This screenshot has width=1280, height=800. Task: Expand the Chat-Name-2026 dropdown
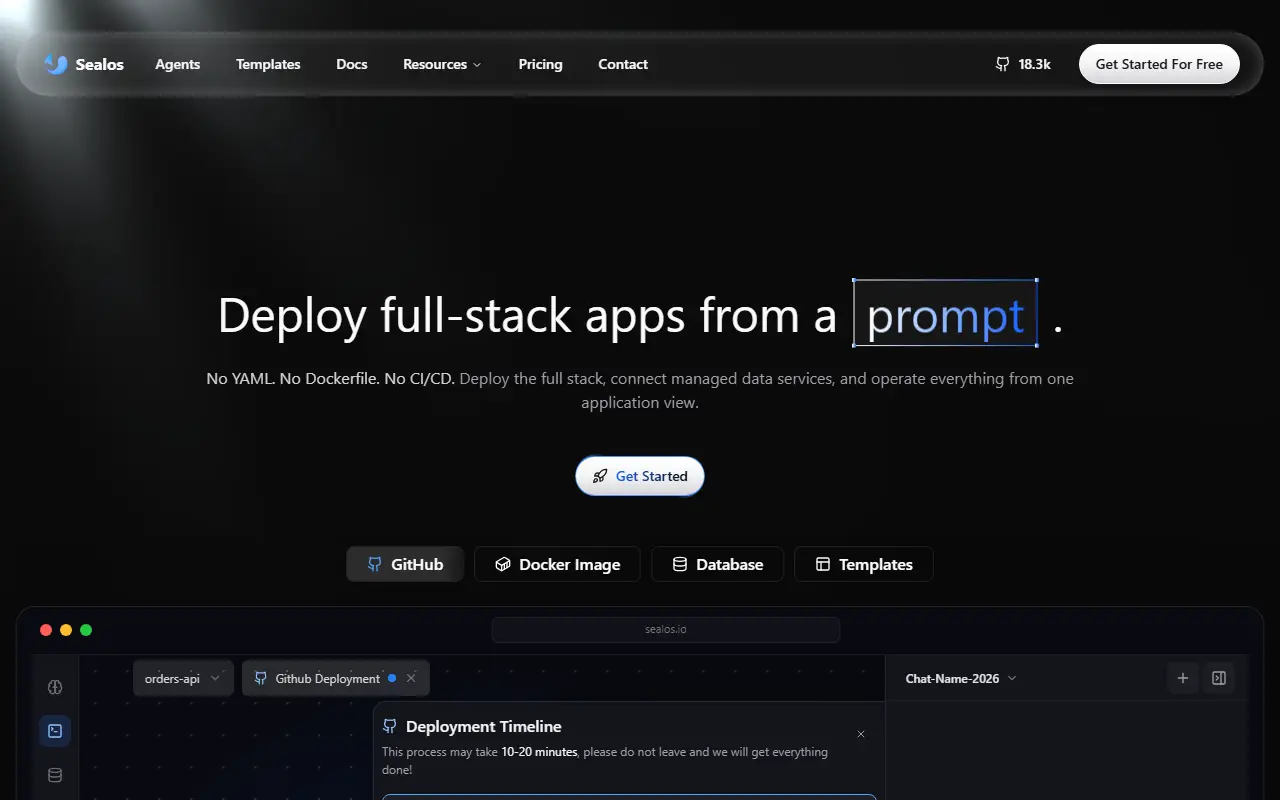tap(961, 678)
